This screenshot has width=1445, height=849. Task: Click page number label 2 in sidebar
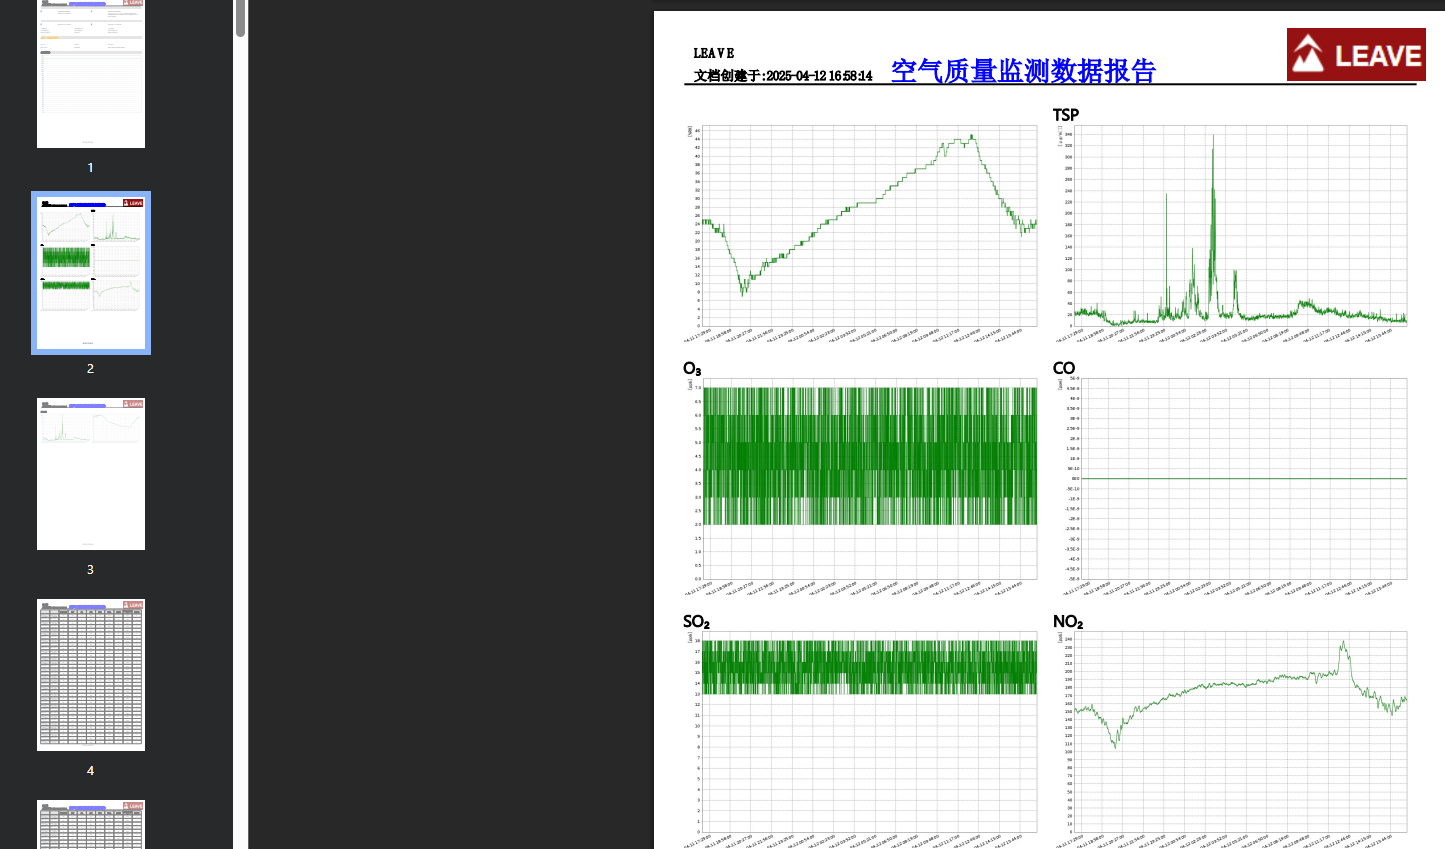point(90,369)
